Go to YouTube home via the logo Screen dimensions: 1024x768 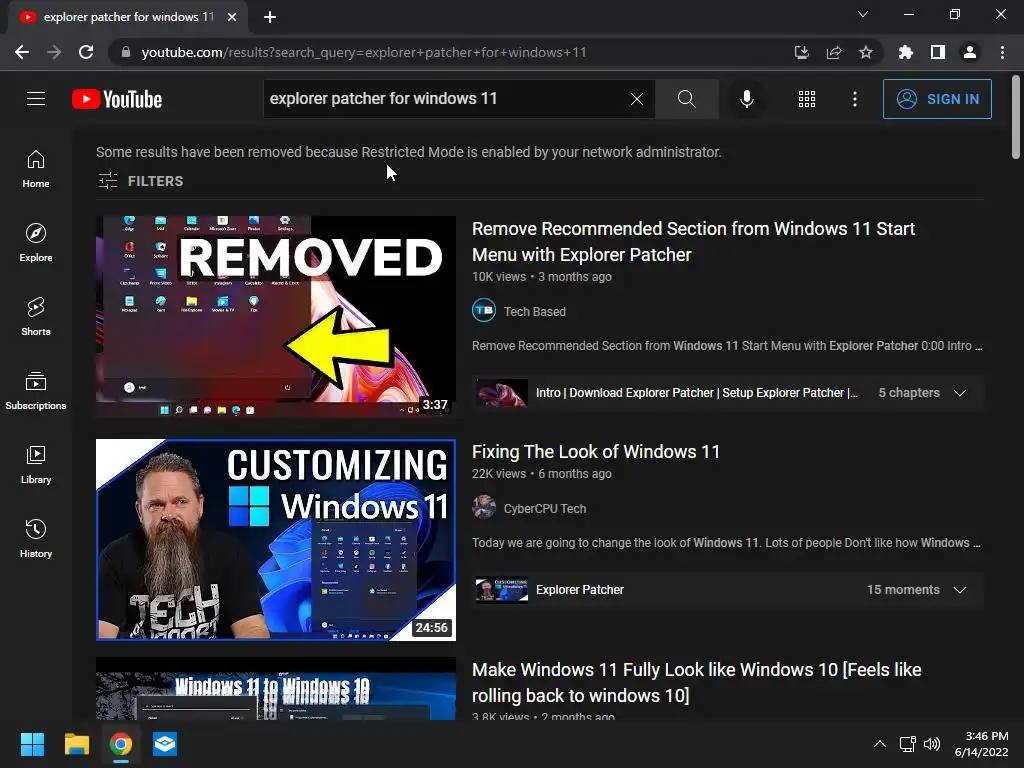[x=117, y=99]
